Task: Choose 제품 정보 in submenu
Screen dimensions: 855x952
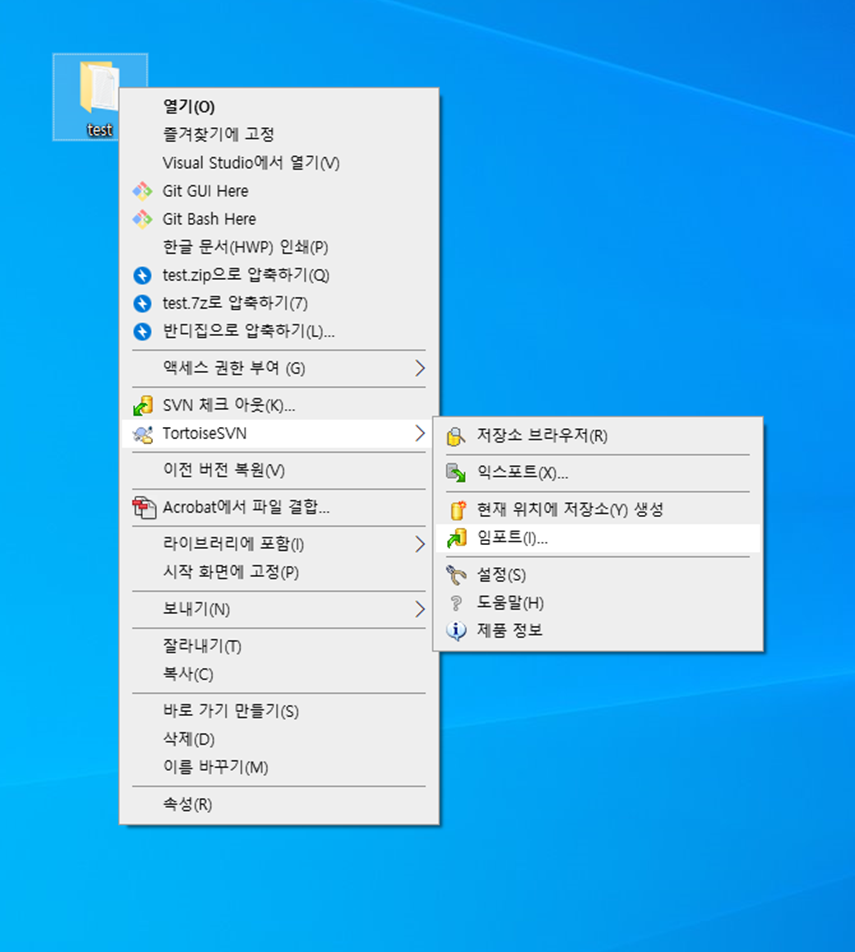Action: point(598,631)
